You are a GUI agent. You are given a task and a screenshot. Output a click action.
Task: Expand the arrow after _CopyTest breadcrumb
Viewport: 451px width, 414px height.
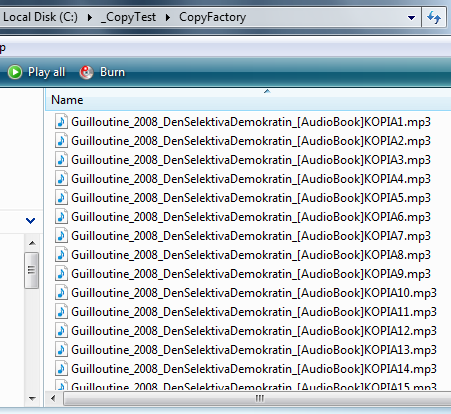(168, 17)
